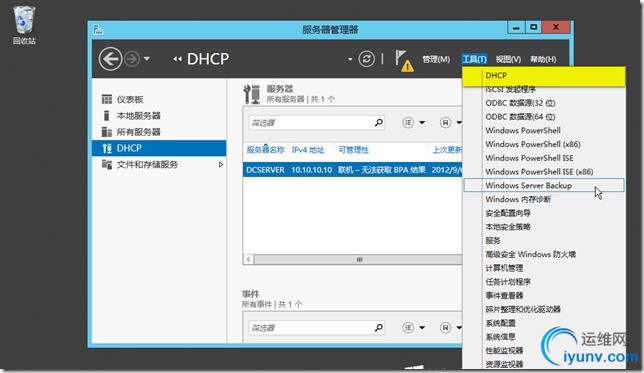The height and width of the screenshot is (373, 644).
Task: Open the navigation history dropdown beside forward arrow
Action: pos(147,59)
